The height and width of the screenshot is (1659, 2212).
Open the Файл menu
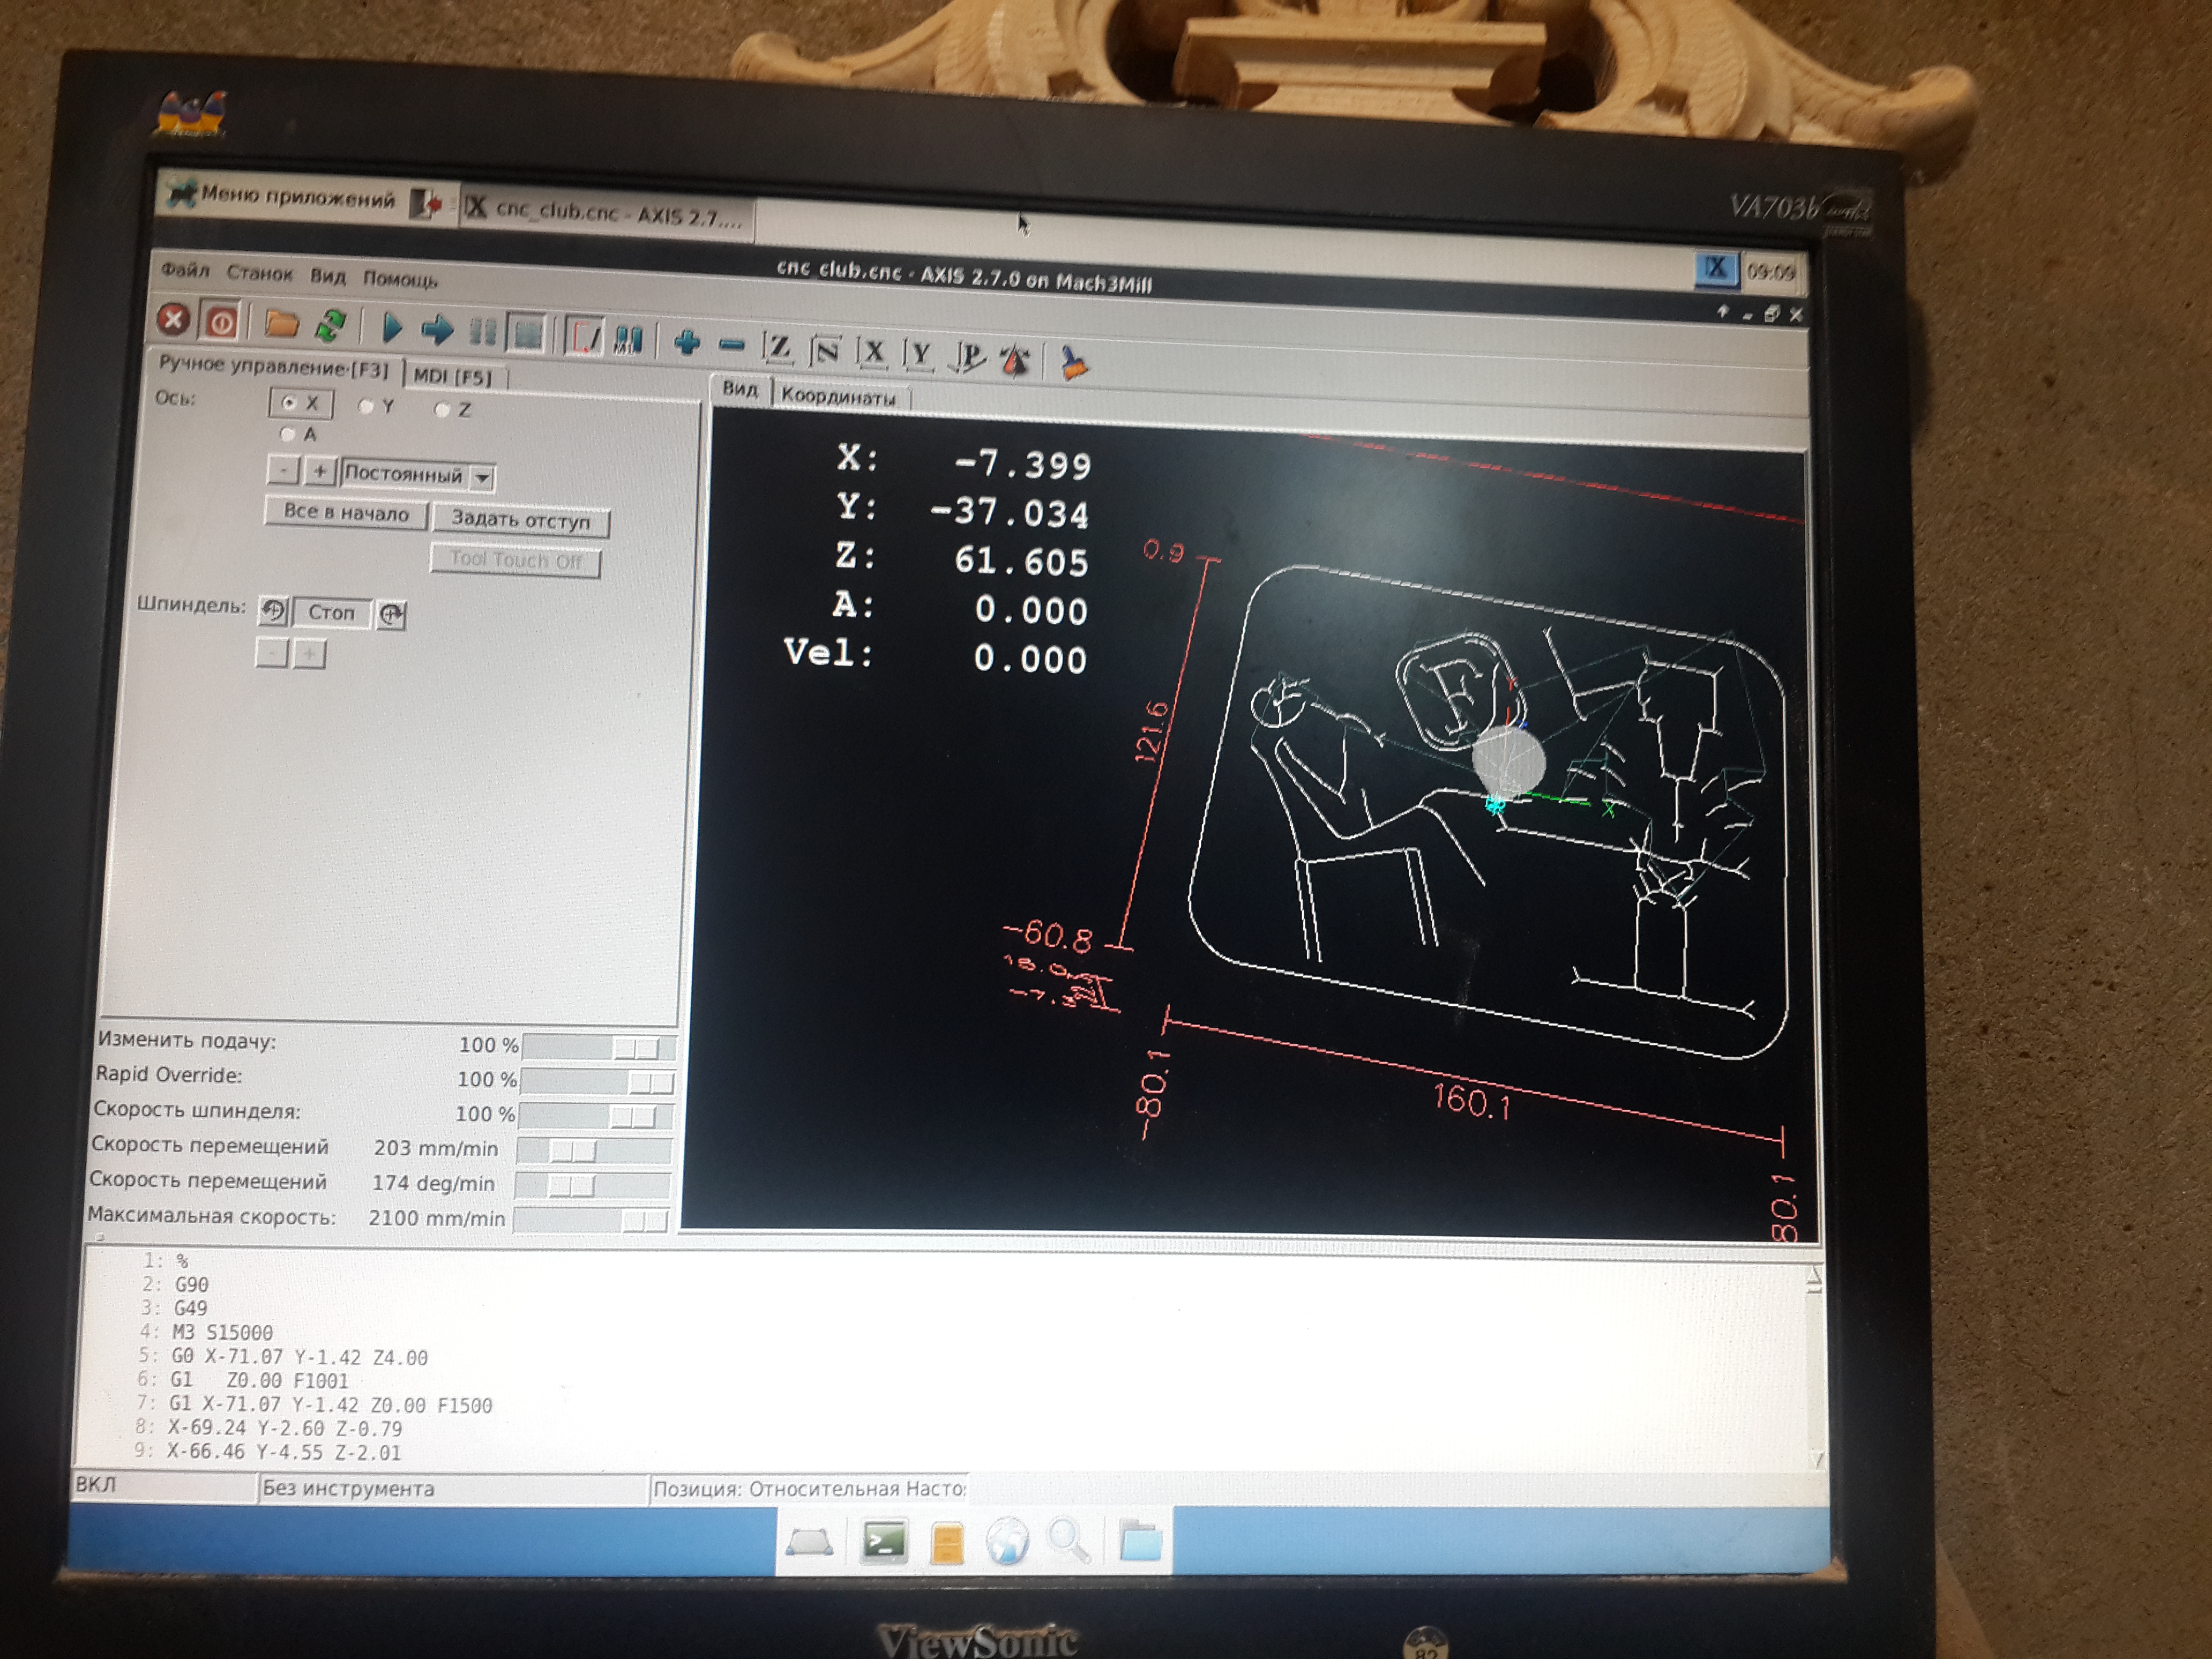[x=185, y=270]
